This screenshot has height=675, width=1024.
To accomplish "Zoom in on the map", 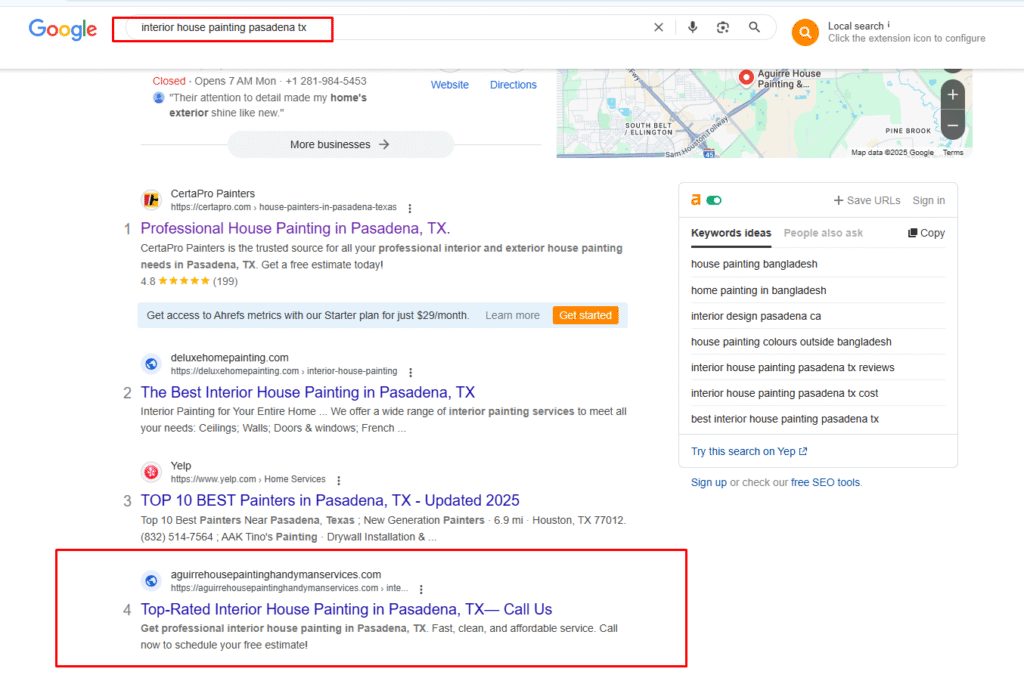I will (953, 95).
